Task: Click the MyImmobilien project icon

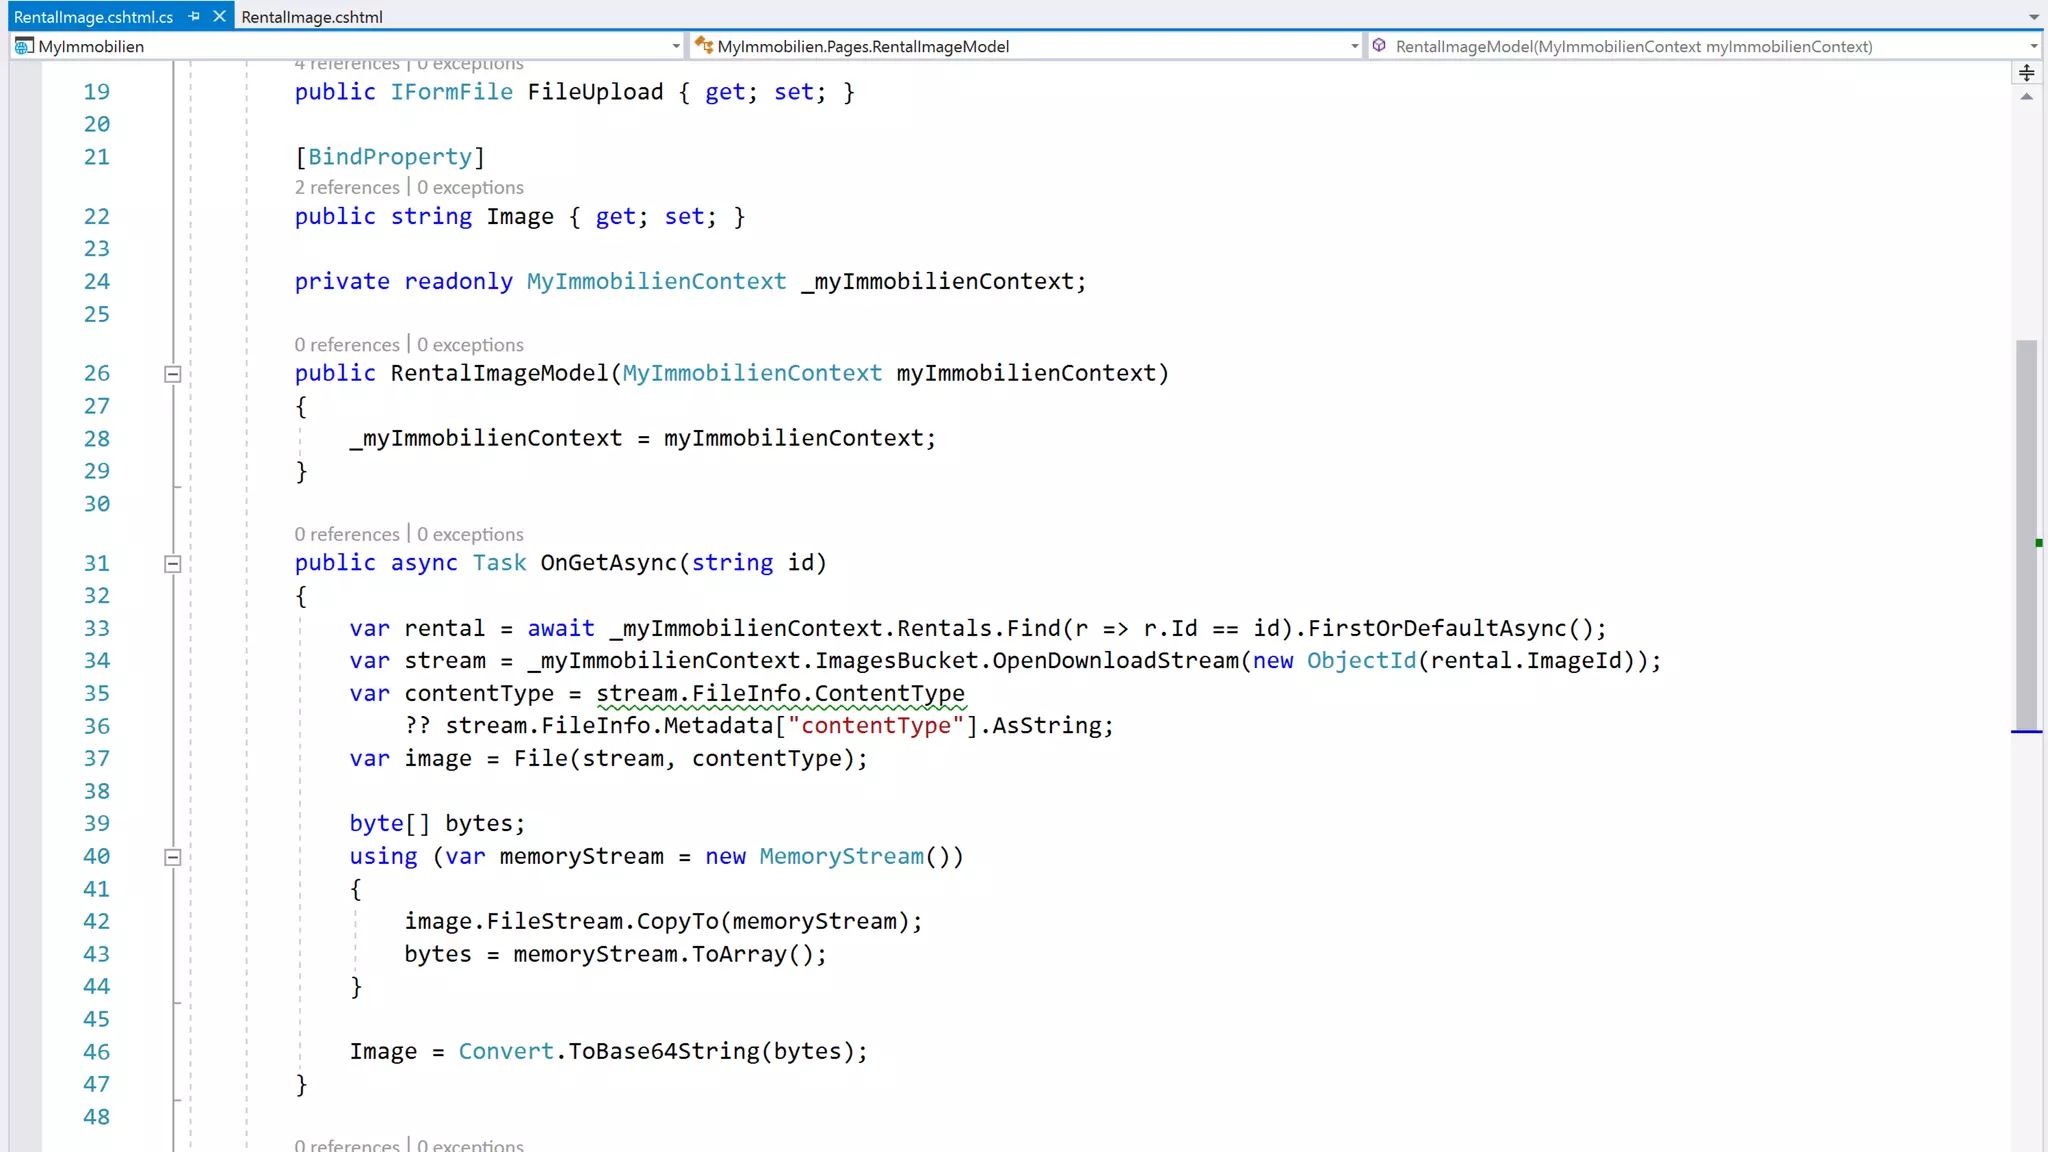Action: click(x=24, y=46)
